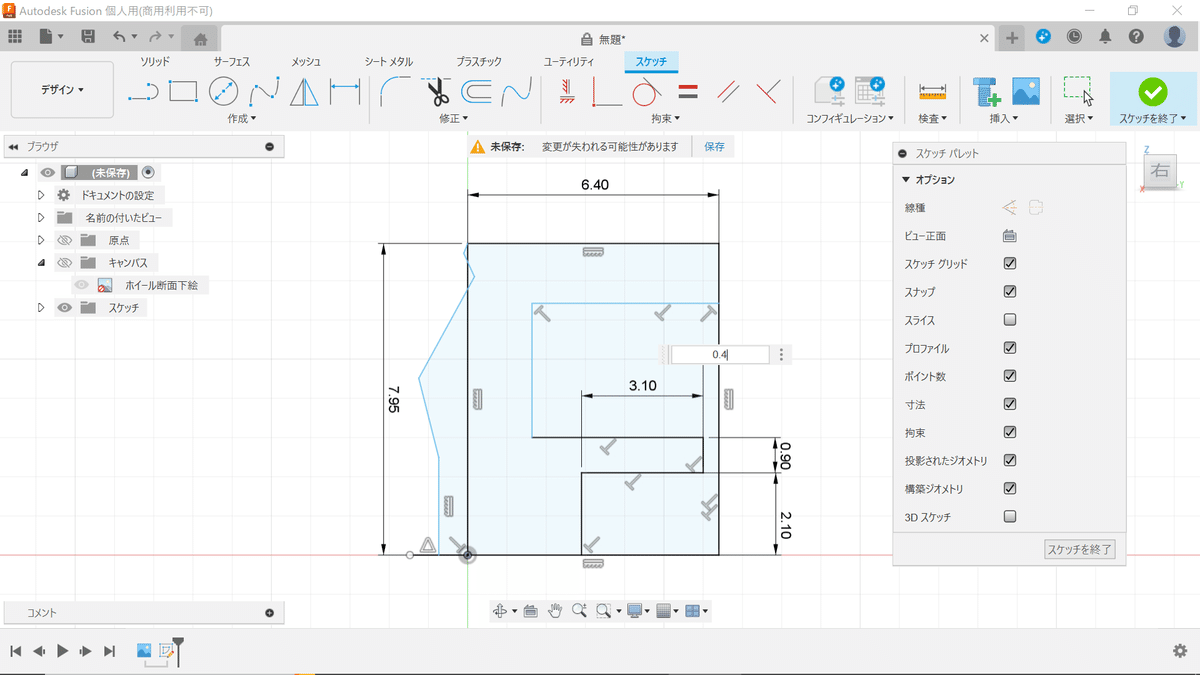Select the Line sketch tool
Screen dimensions: 1200x675
pyautogui.click(x=143, y=92)
